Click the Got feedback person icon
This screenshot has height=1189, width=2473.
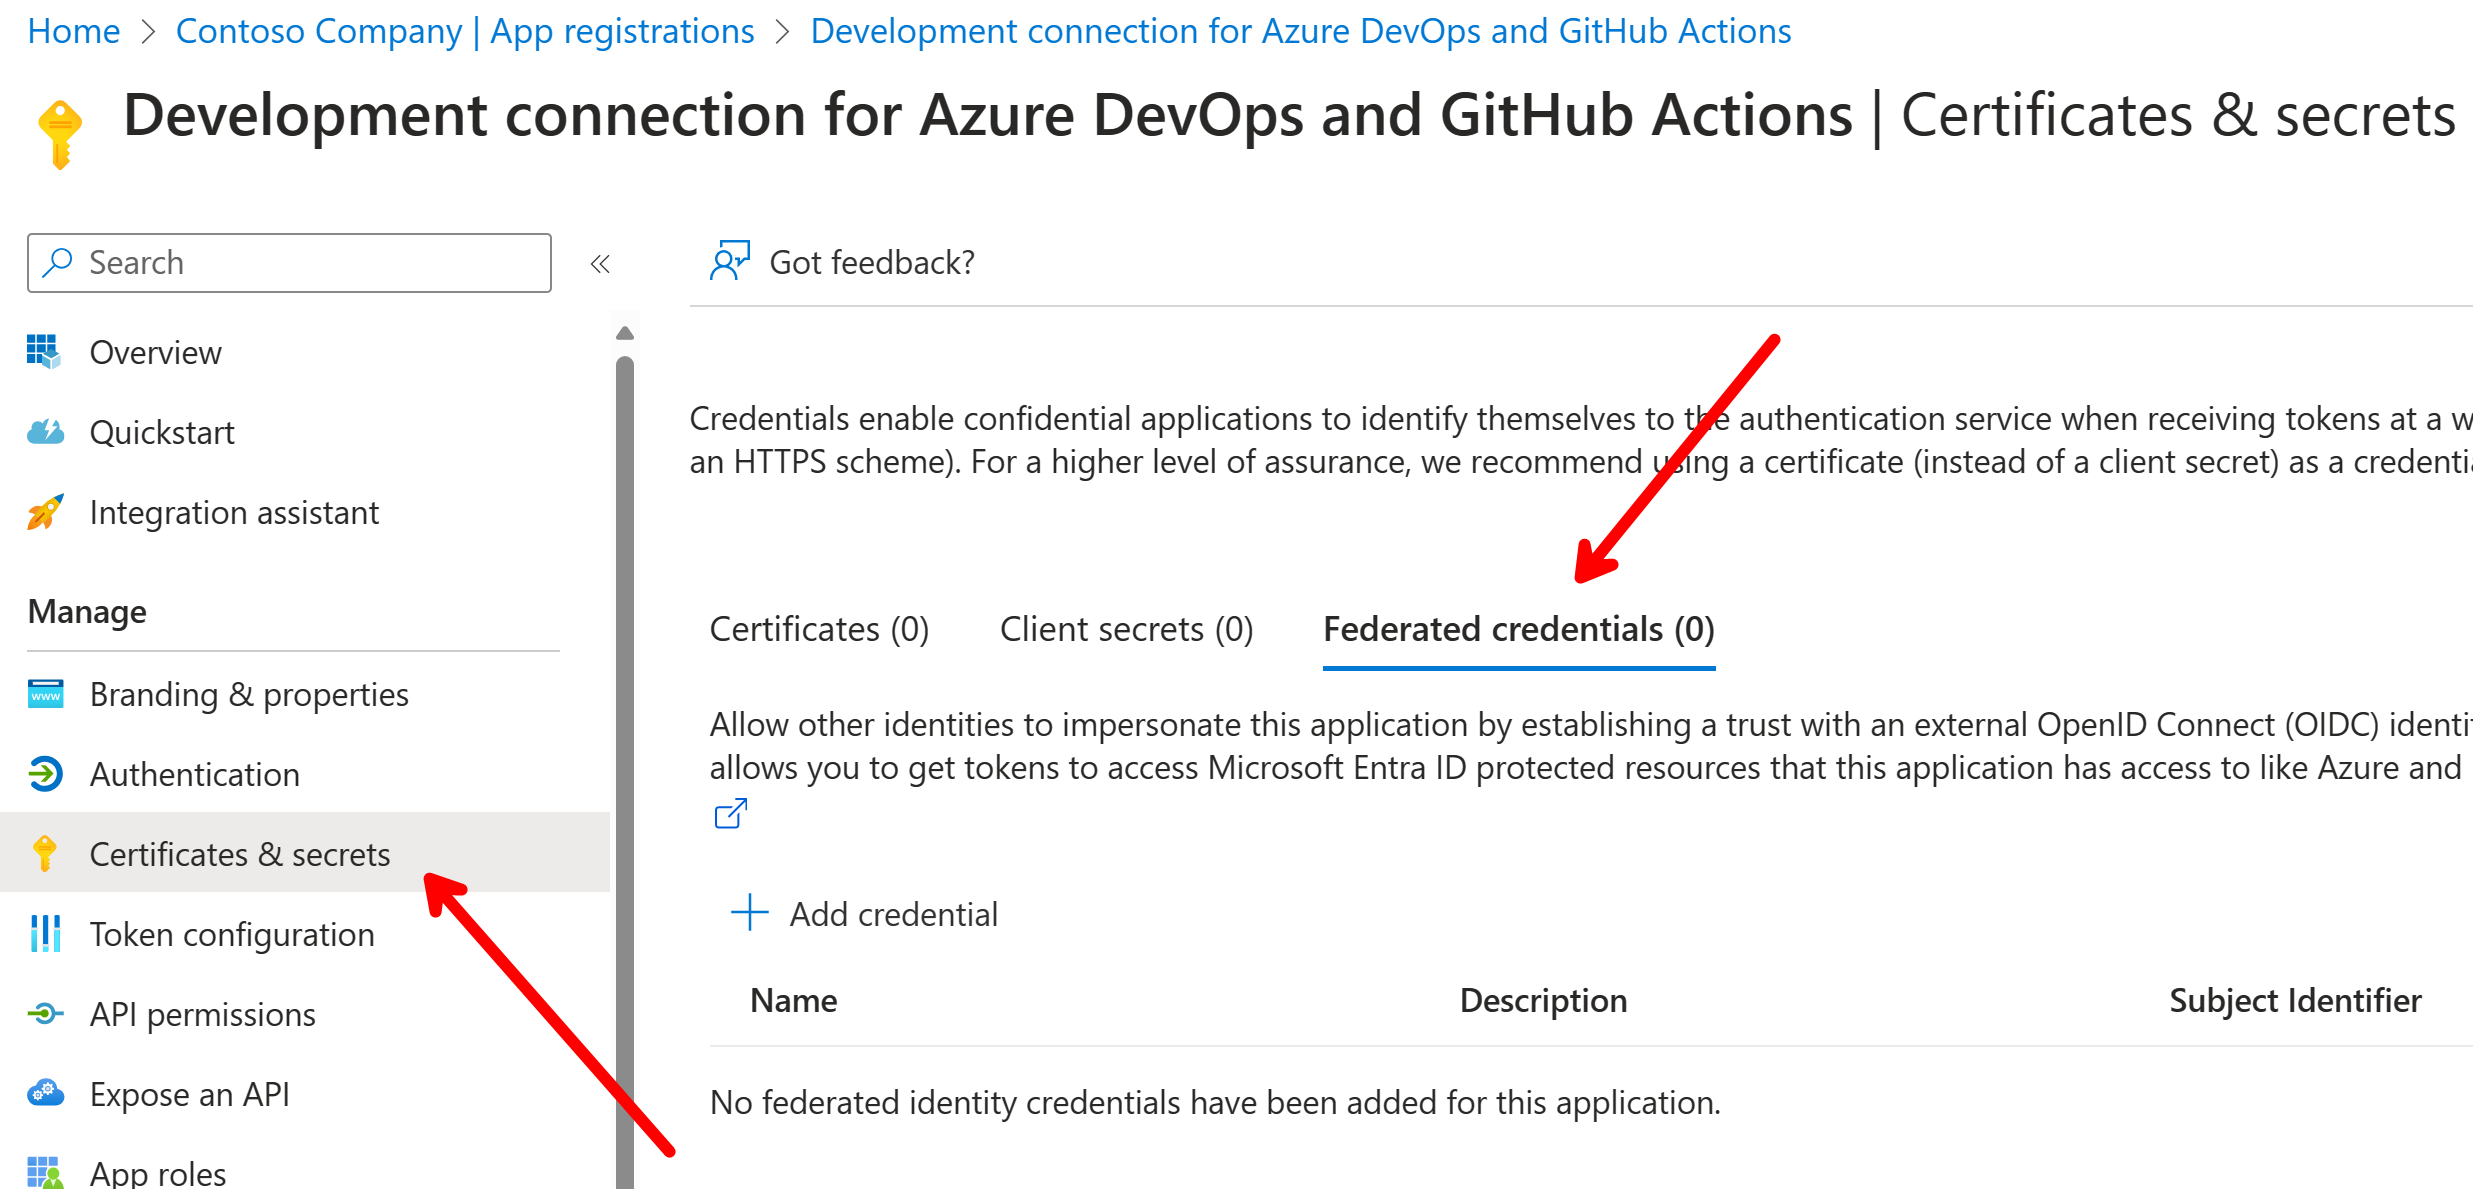click(x=729, y=261)
